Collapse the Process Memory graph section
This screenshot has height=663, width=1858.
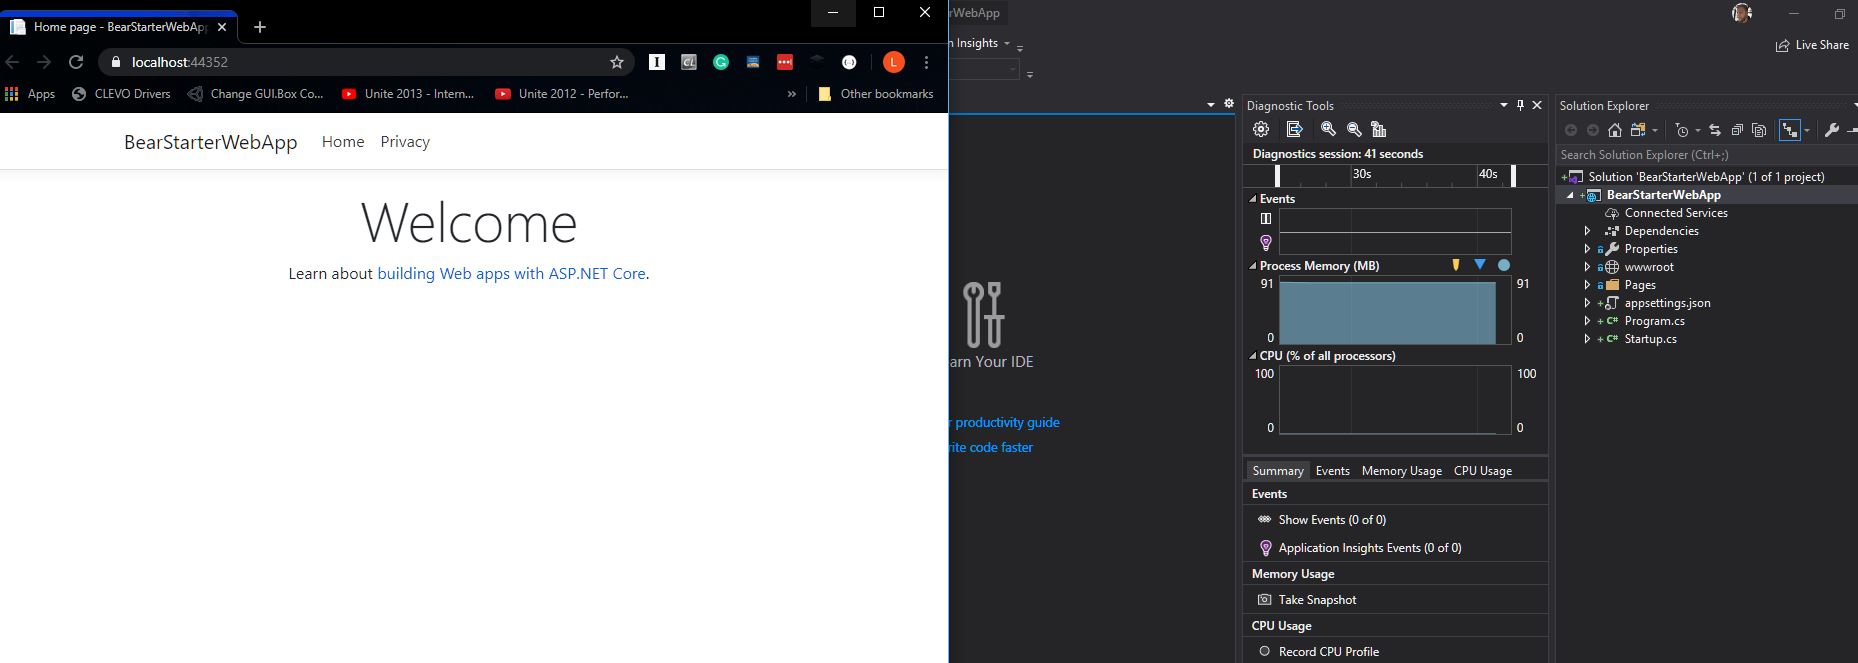pyautogui.click(x=1253, y=266)
